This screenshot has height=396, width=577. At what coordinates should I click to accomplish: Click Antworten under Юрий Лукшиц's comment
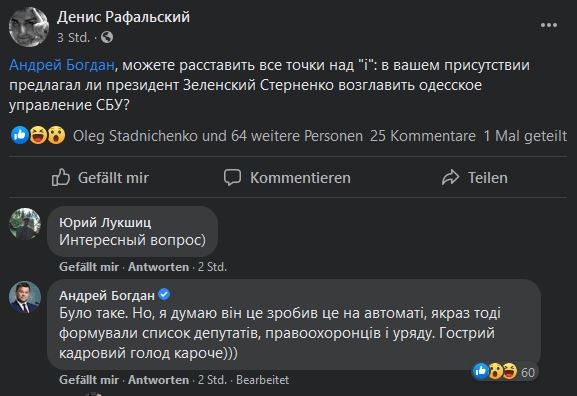coord(158,266)
